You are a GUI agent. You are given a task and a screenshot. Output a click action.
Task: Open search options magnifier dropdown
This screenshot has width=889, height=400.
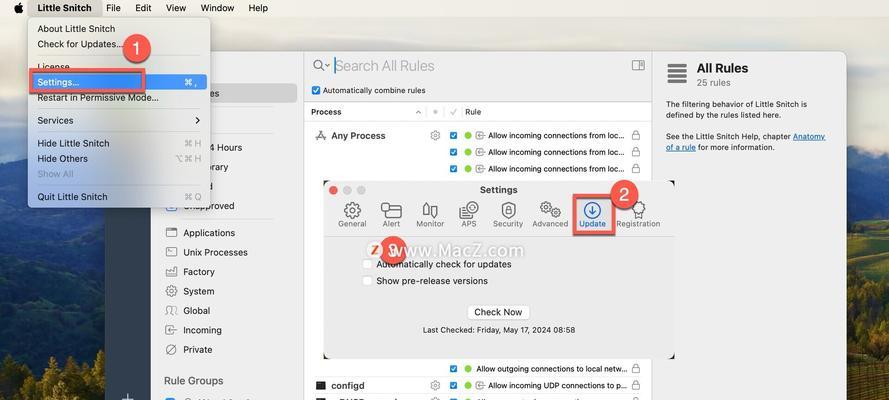(x=321, y=66)
